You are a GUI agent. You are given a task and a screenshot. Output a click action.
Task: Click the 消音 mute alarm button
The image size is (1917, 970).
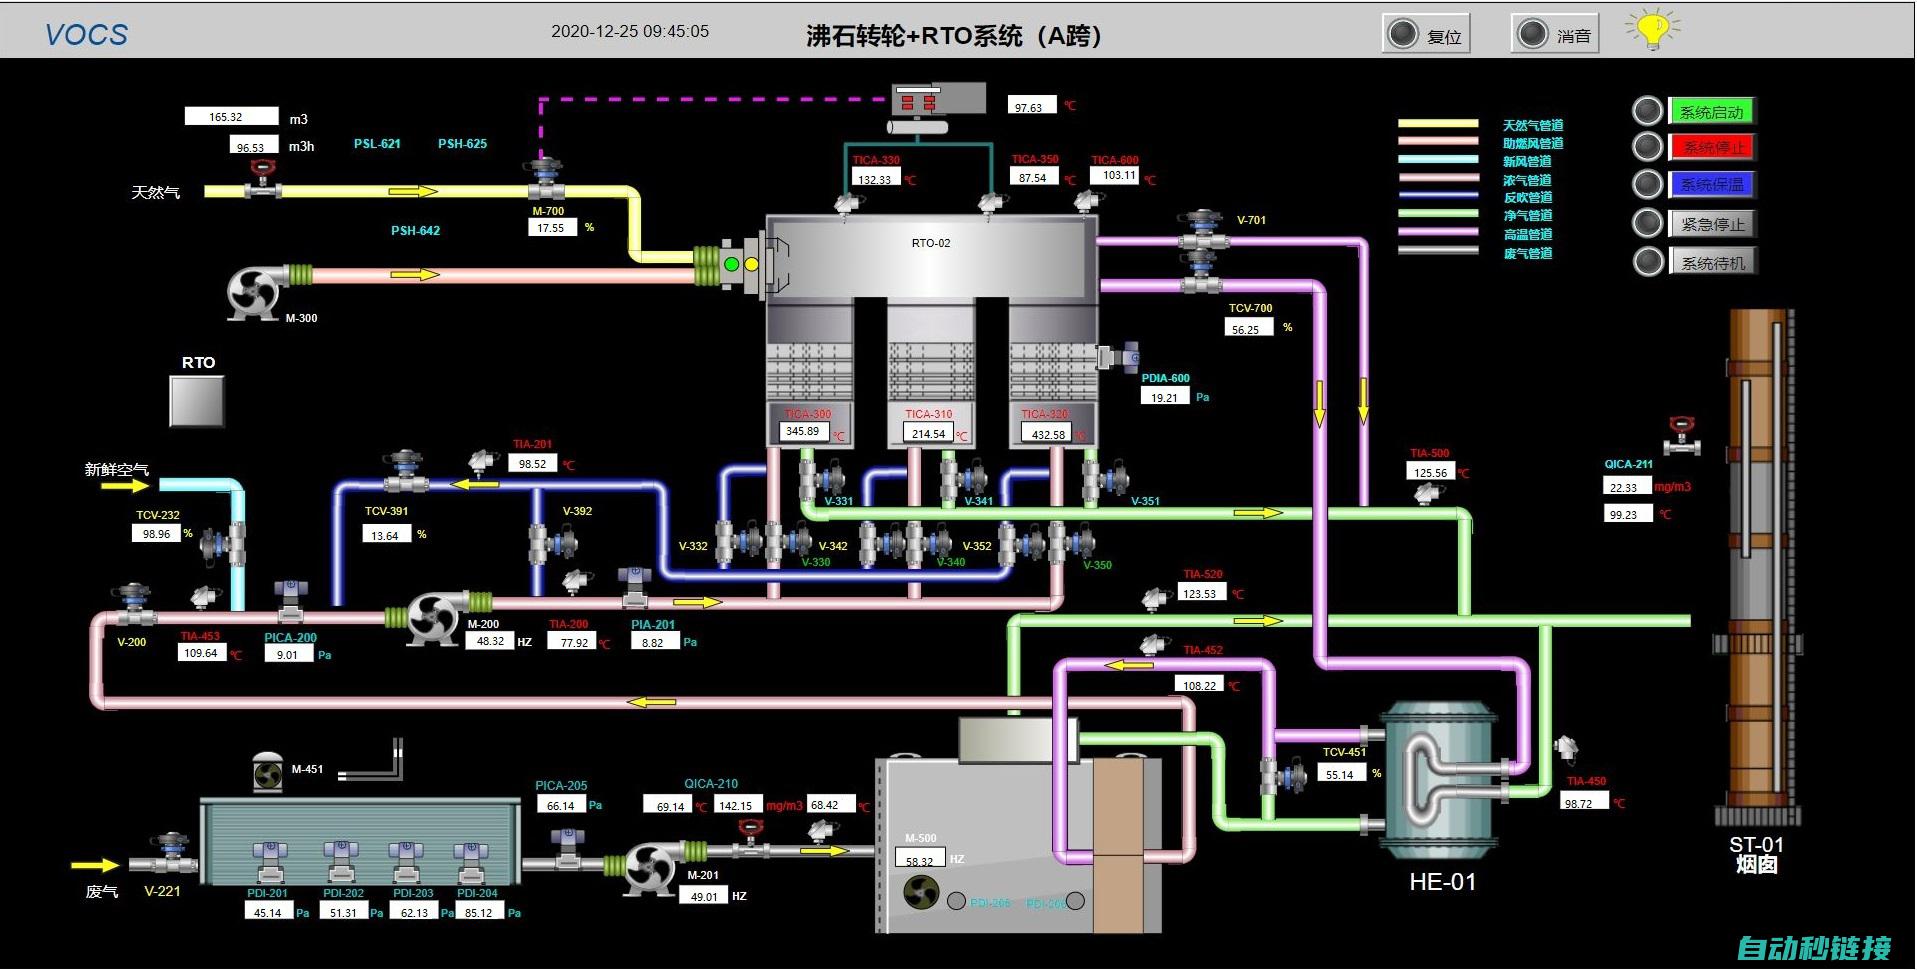click(x=1555, y=34)
